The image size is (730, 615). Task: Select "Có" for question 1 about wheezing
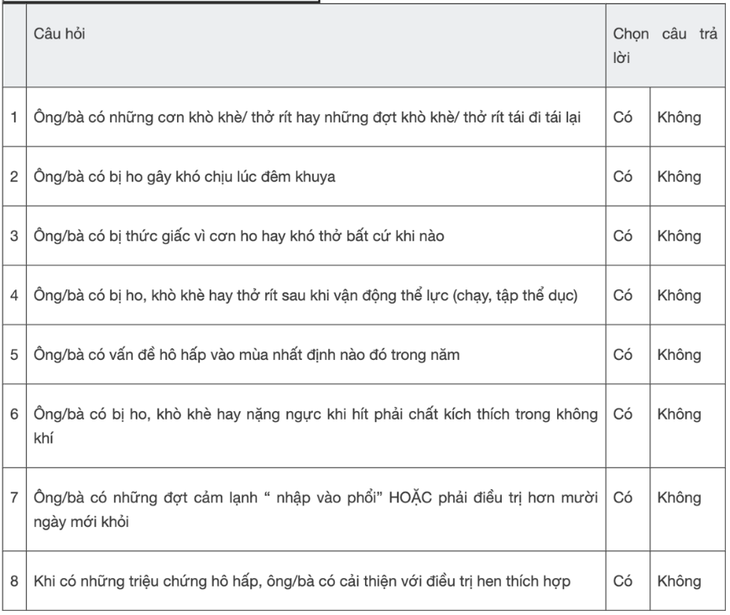tap(622, 117)
